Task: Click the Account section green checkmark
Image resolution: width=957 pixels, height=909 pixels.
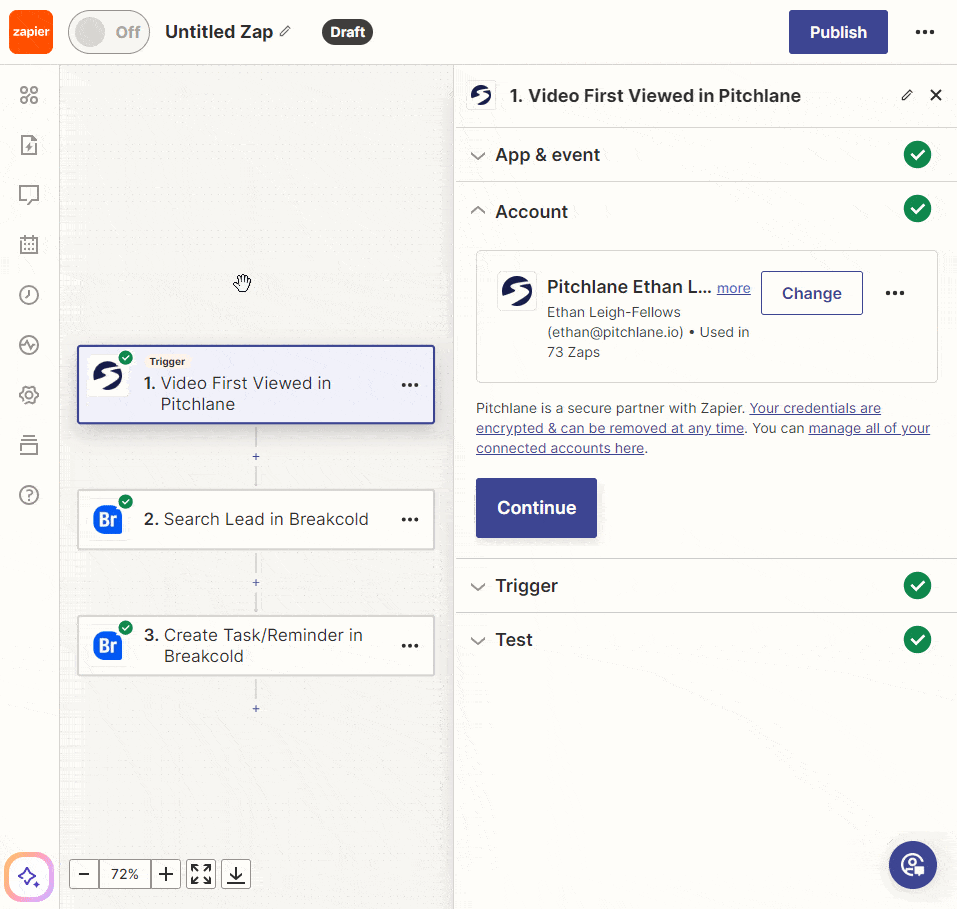Action: [x=917, y=209]
